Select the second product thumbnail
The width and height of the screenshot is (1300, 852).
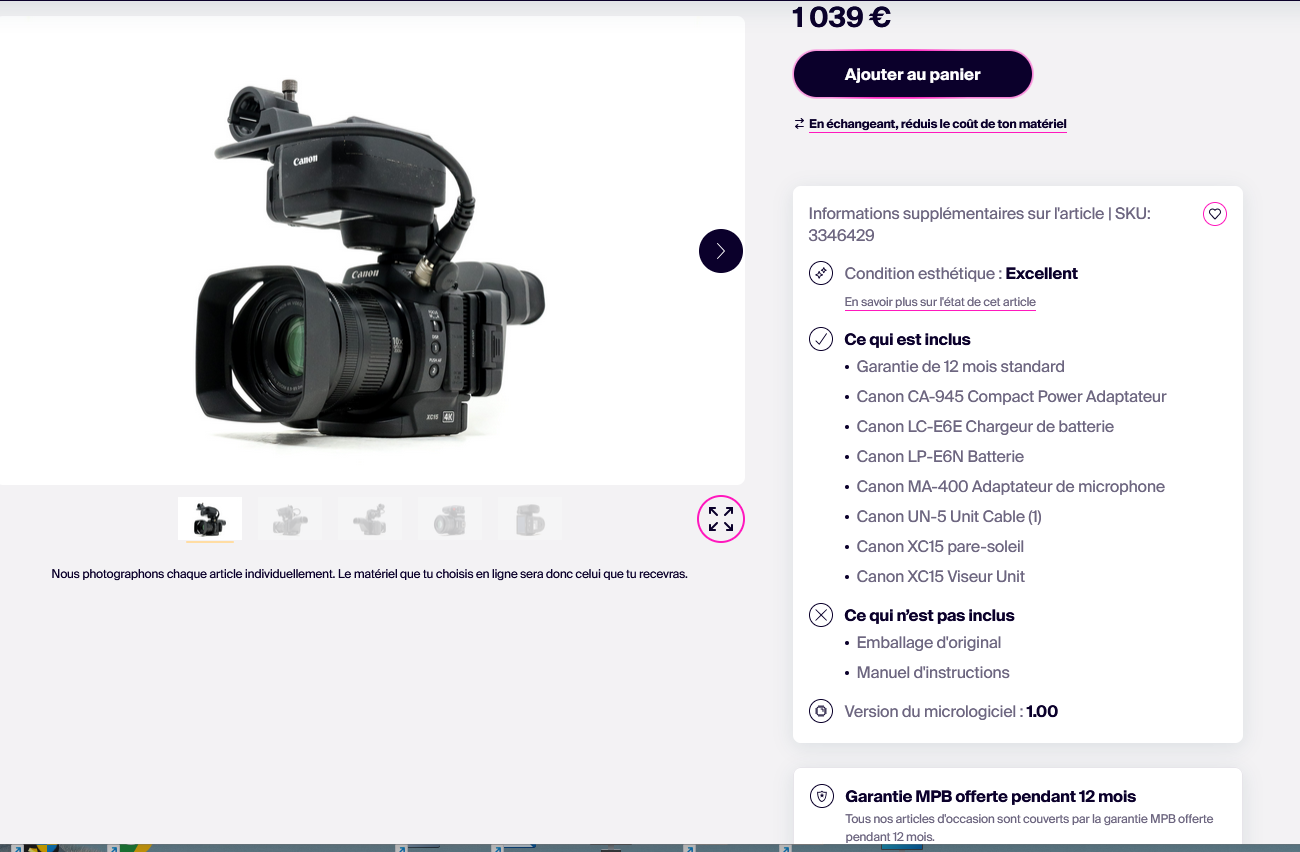point(290,519)
